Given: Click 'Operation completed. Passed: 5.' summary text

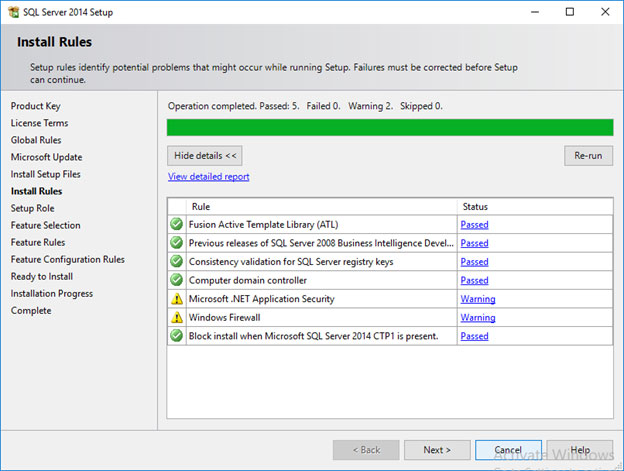Looking at the screenshot, I should [234, 106].
